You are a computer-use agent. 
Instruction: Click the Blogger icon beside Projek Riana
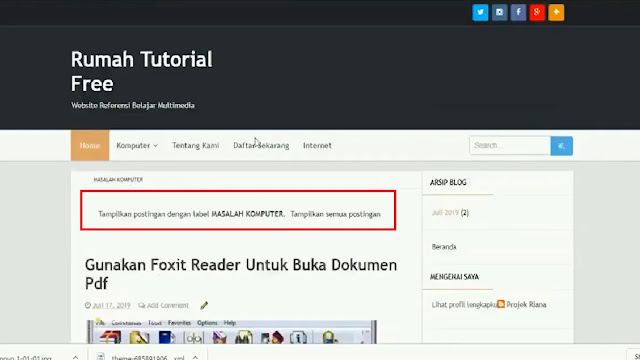point(501,304)
